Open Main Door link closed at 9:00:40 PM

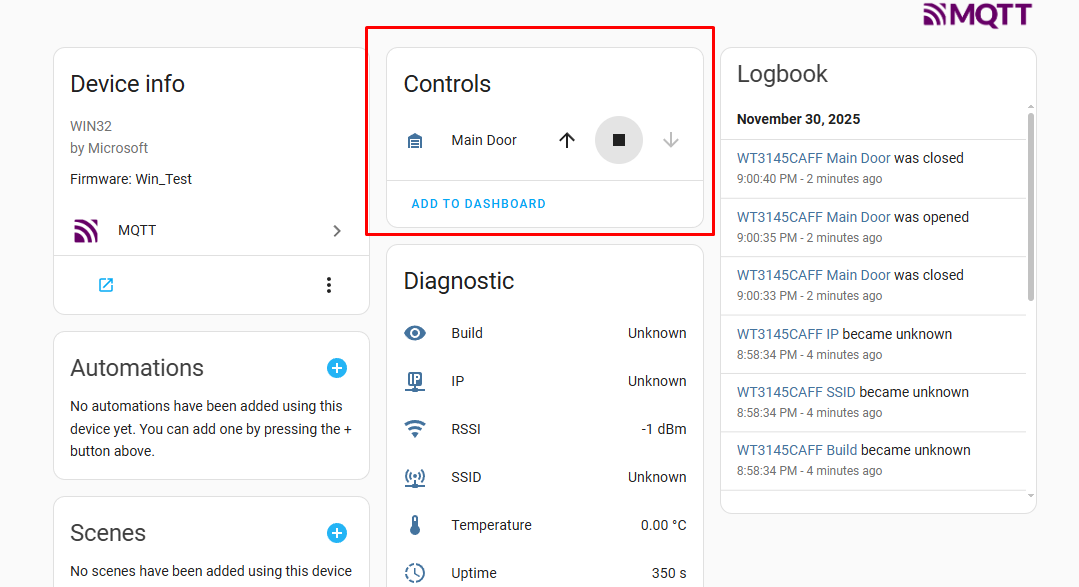pos(813,158)
